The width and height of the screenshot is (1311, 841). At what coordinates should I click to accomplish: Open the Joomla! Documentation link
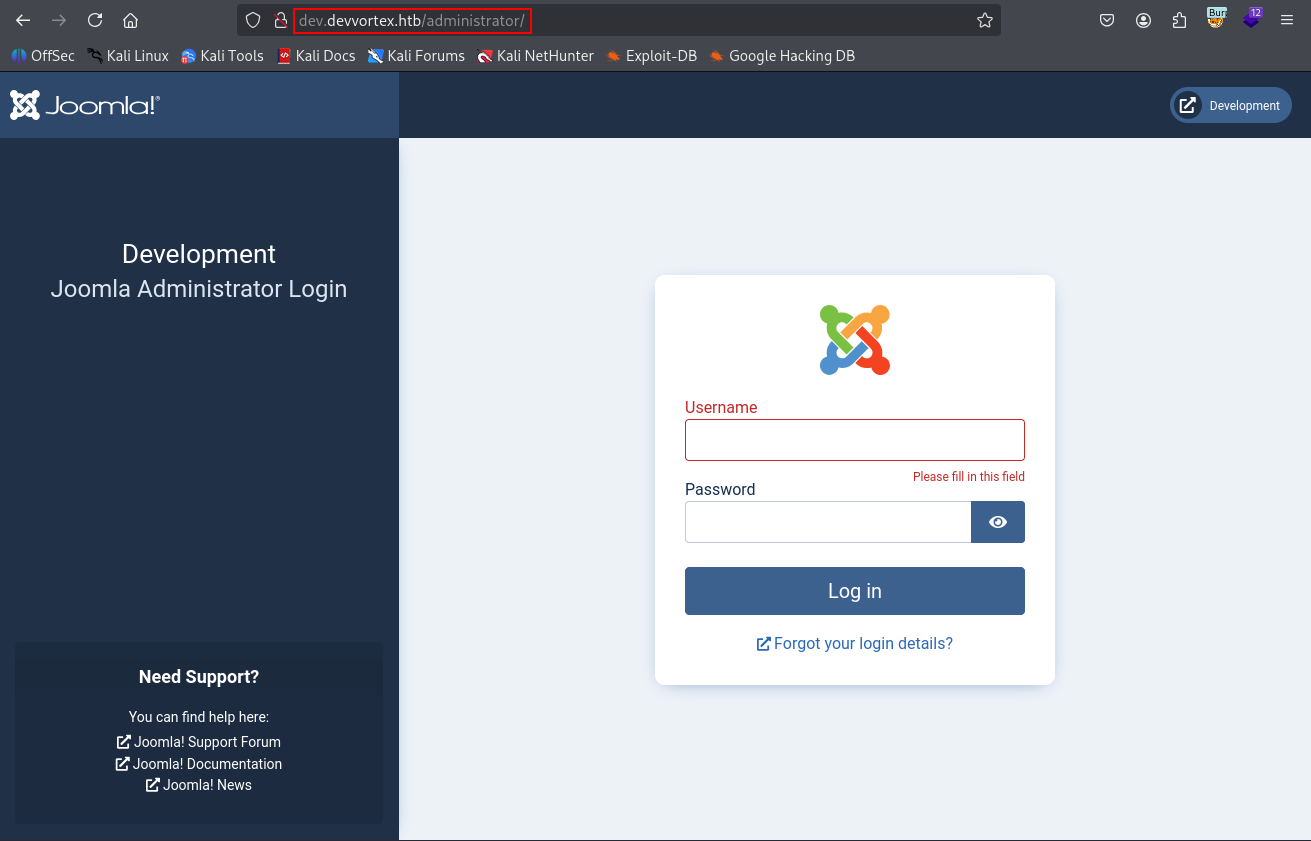199,764
